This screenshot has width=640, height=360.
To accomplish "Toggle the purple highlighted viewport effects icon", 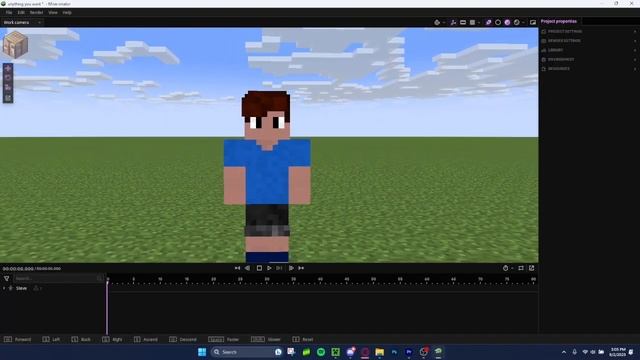I will [x=488, y=22].
